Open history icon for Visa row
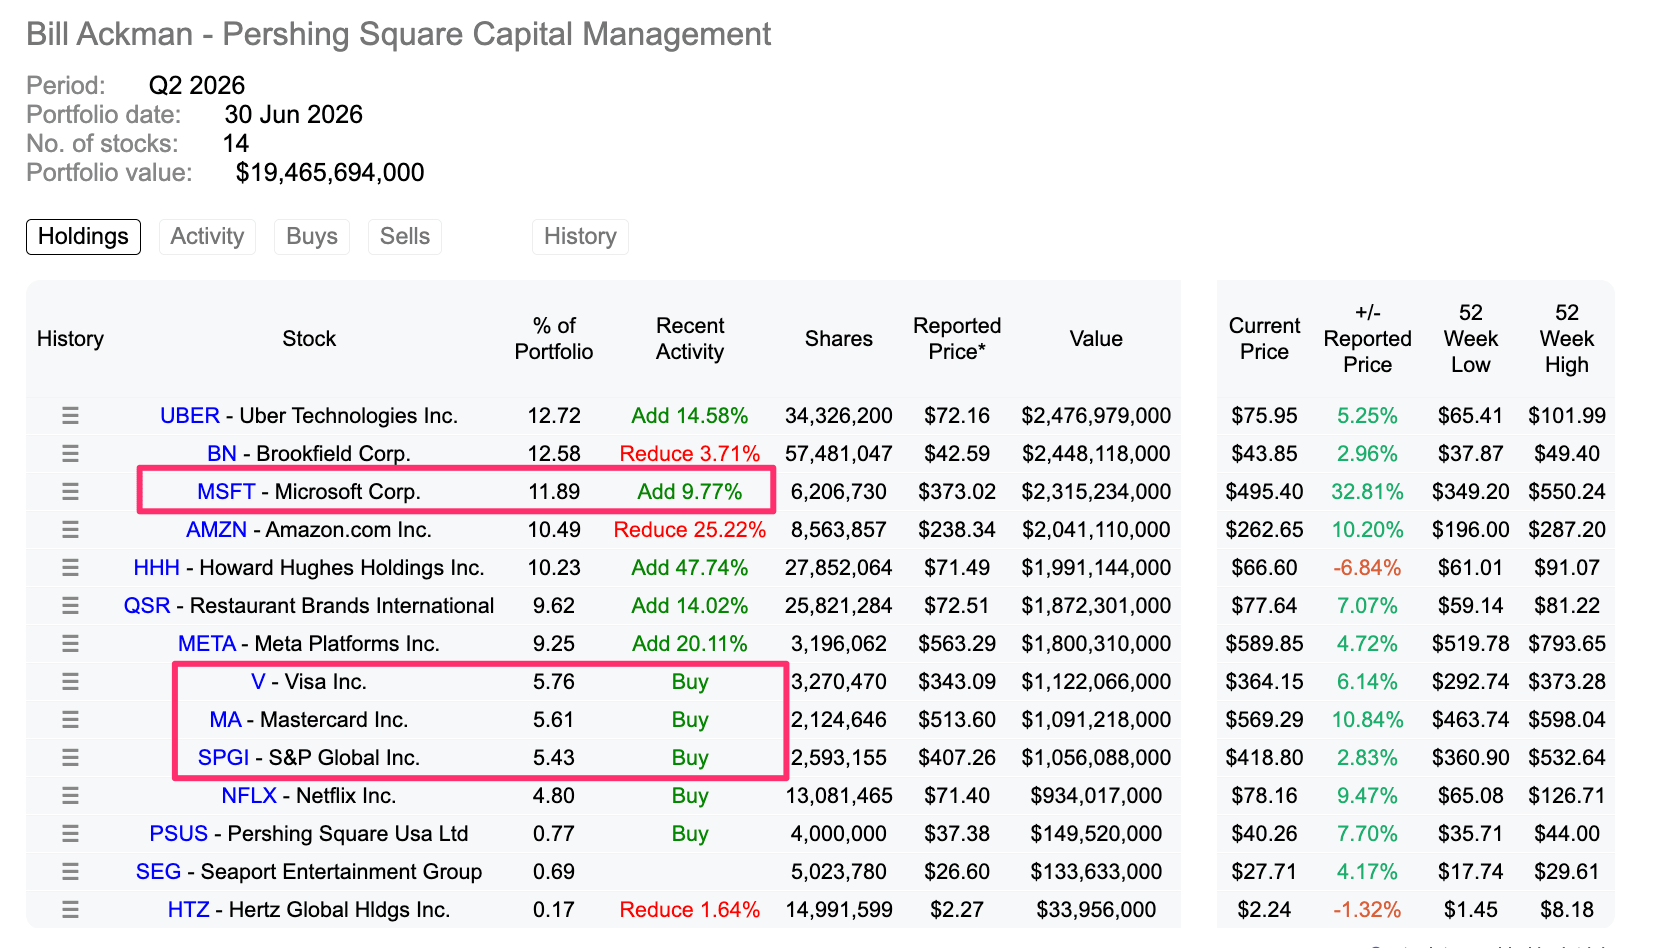The image size is (1680, 948). point(70,681)
